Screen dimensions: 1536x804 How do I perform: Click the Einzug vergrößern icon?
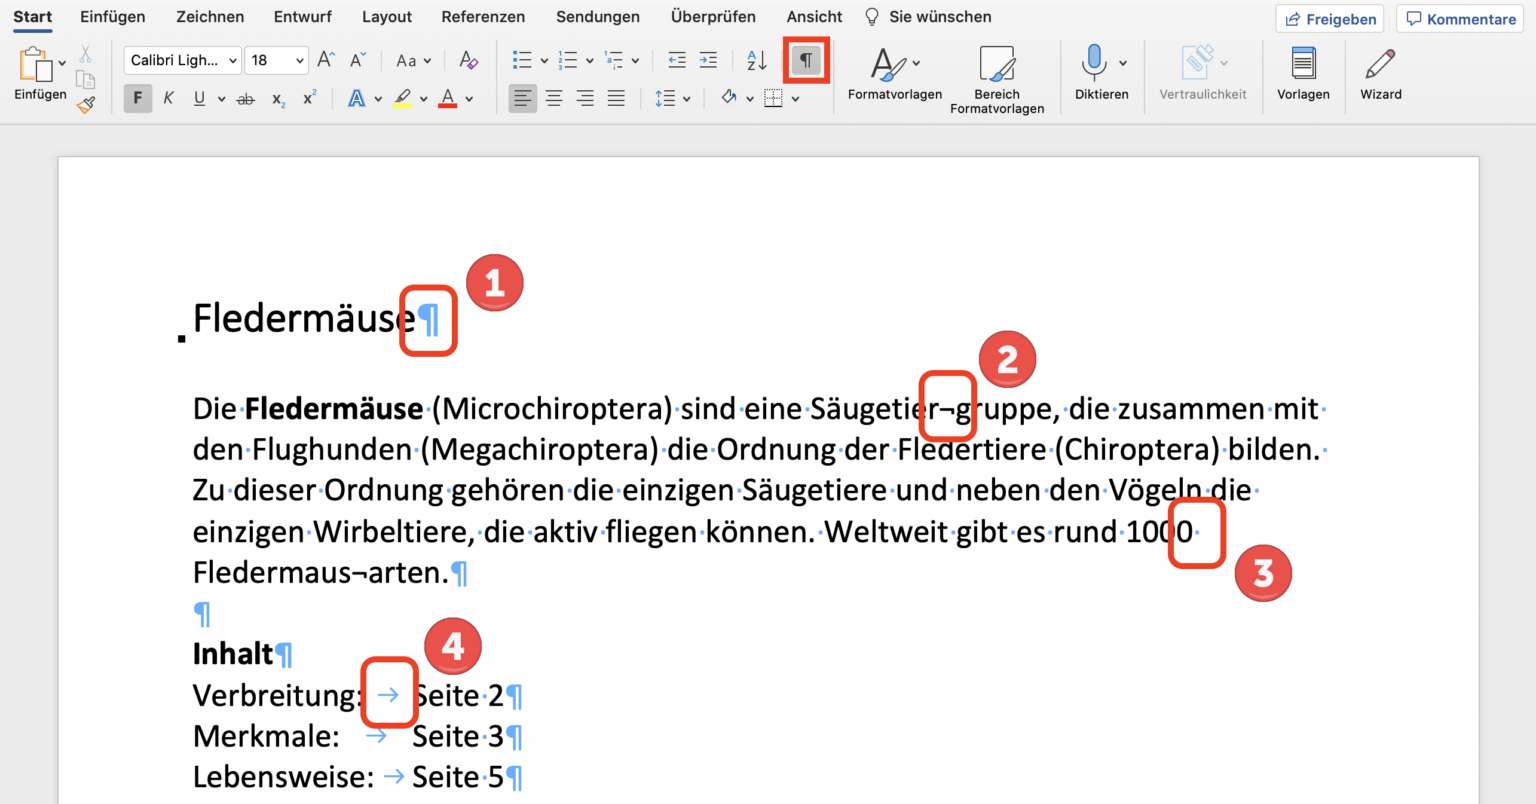tap(709, 60)
